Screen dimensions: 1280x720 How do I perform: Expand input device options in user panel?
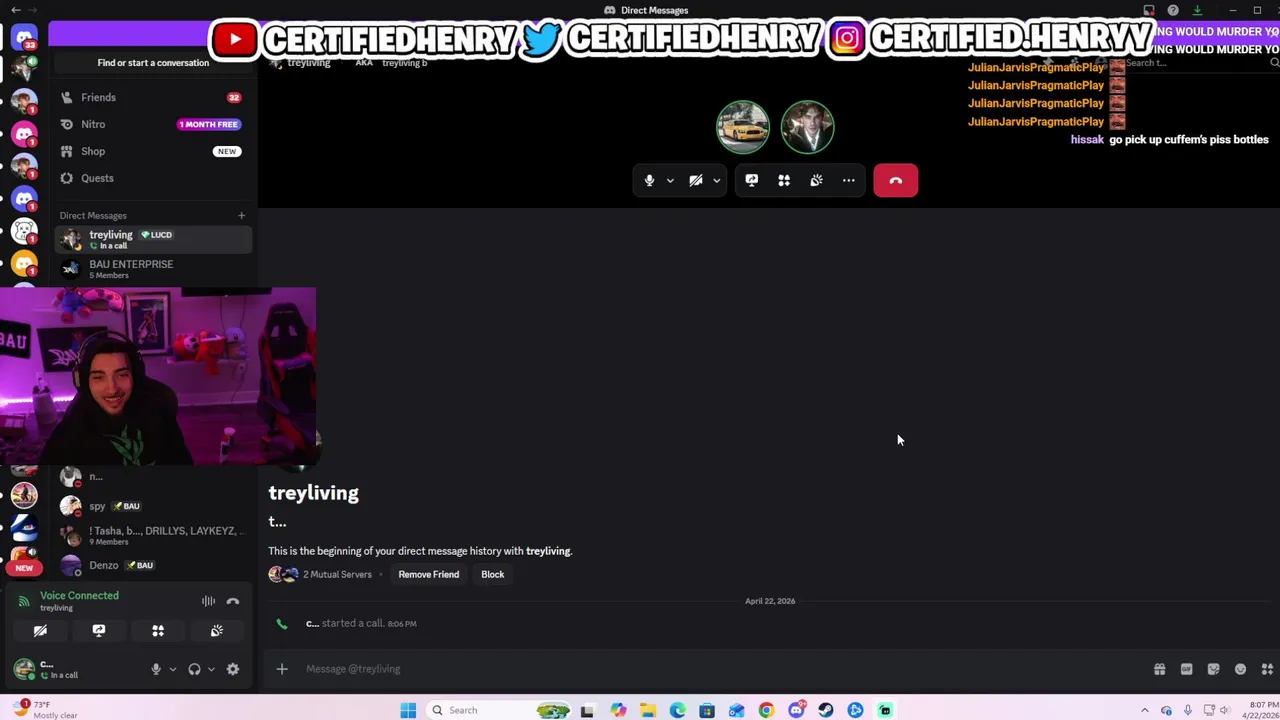(x=172, y=669)
